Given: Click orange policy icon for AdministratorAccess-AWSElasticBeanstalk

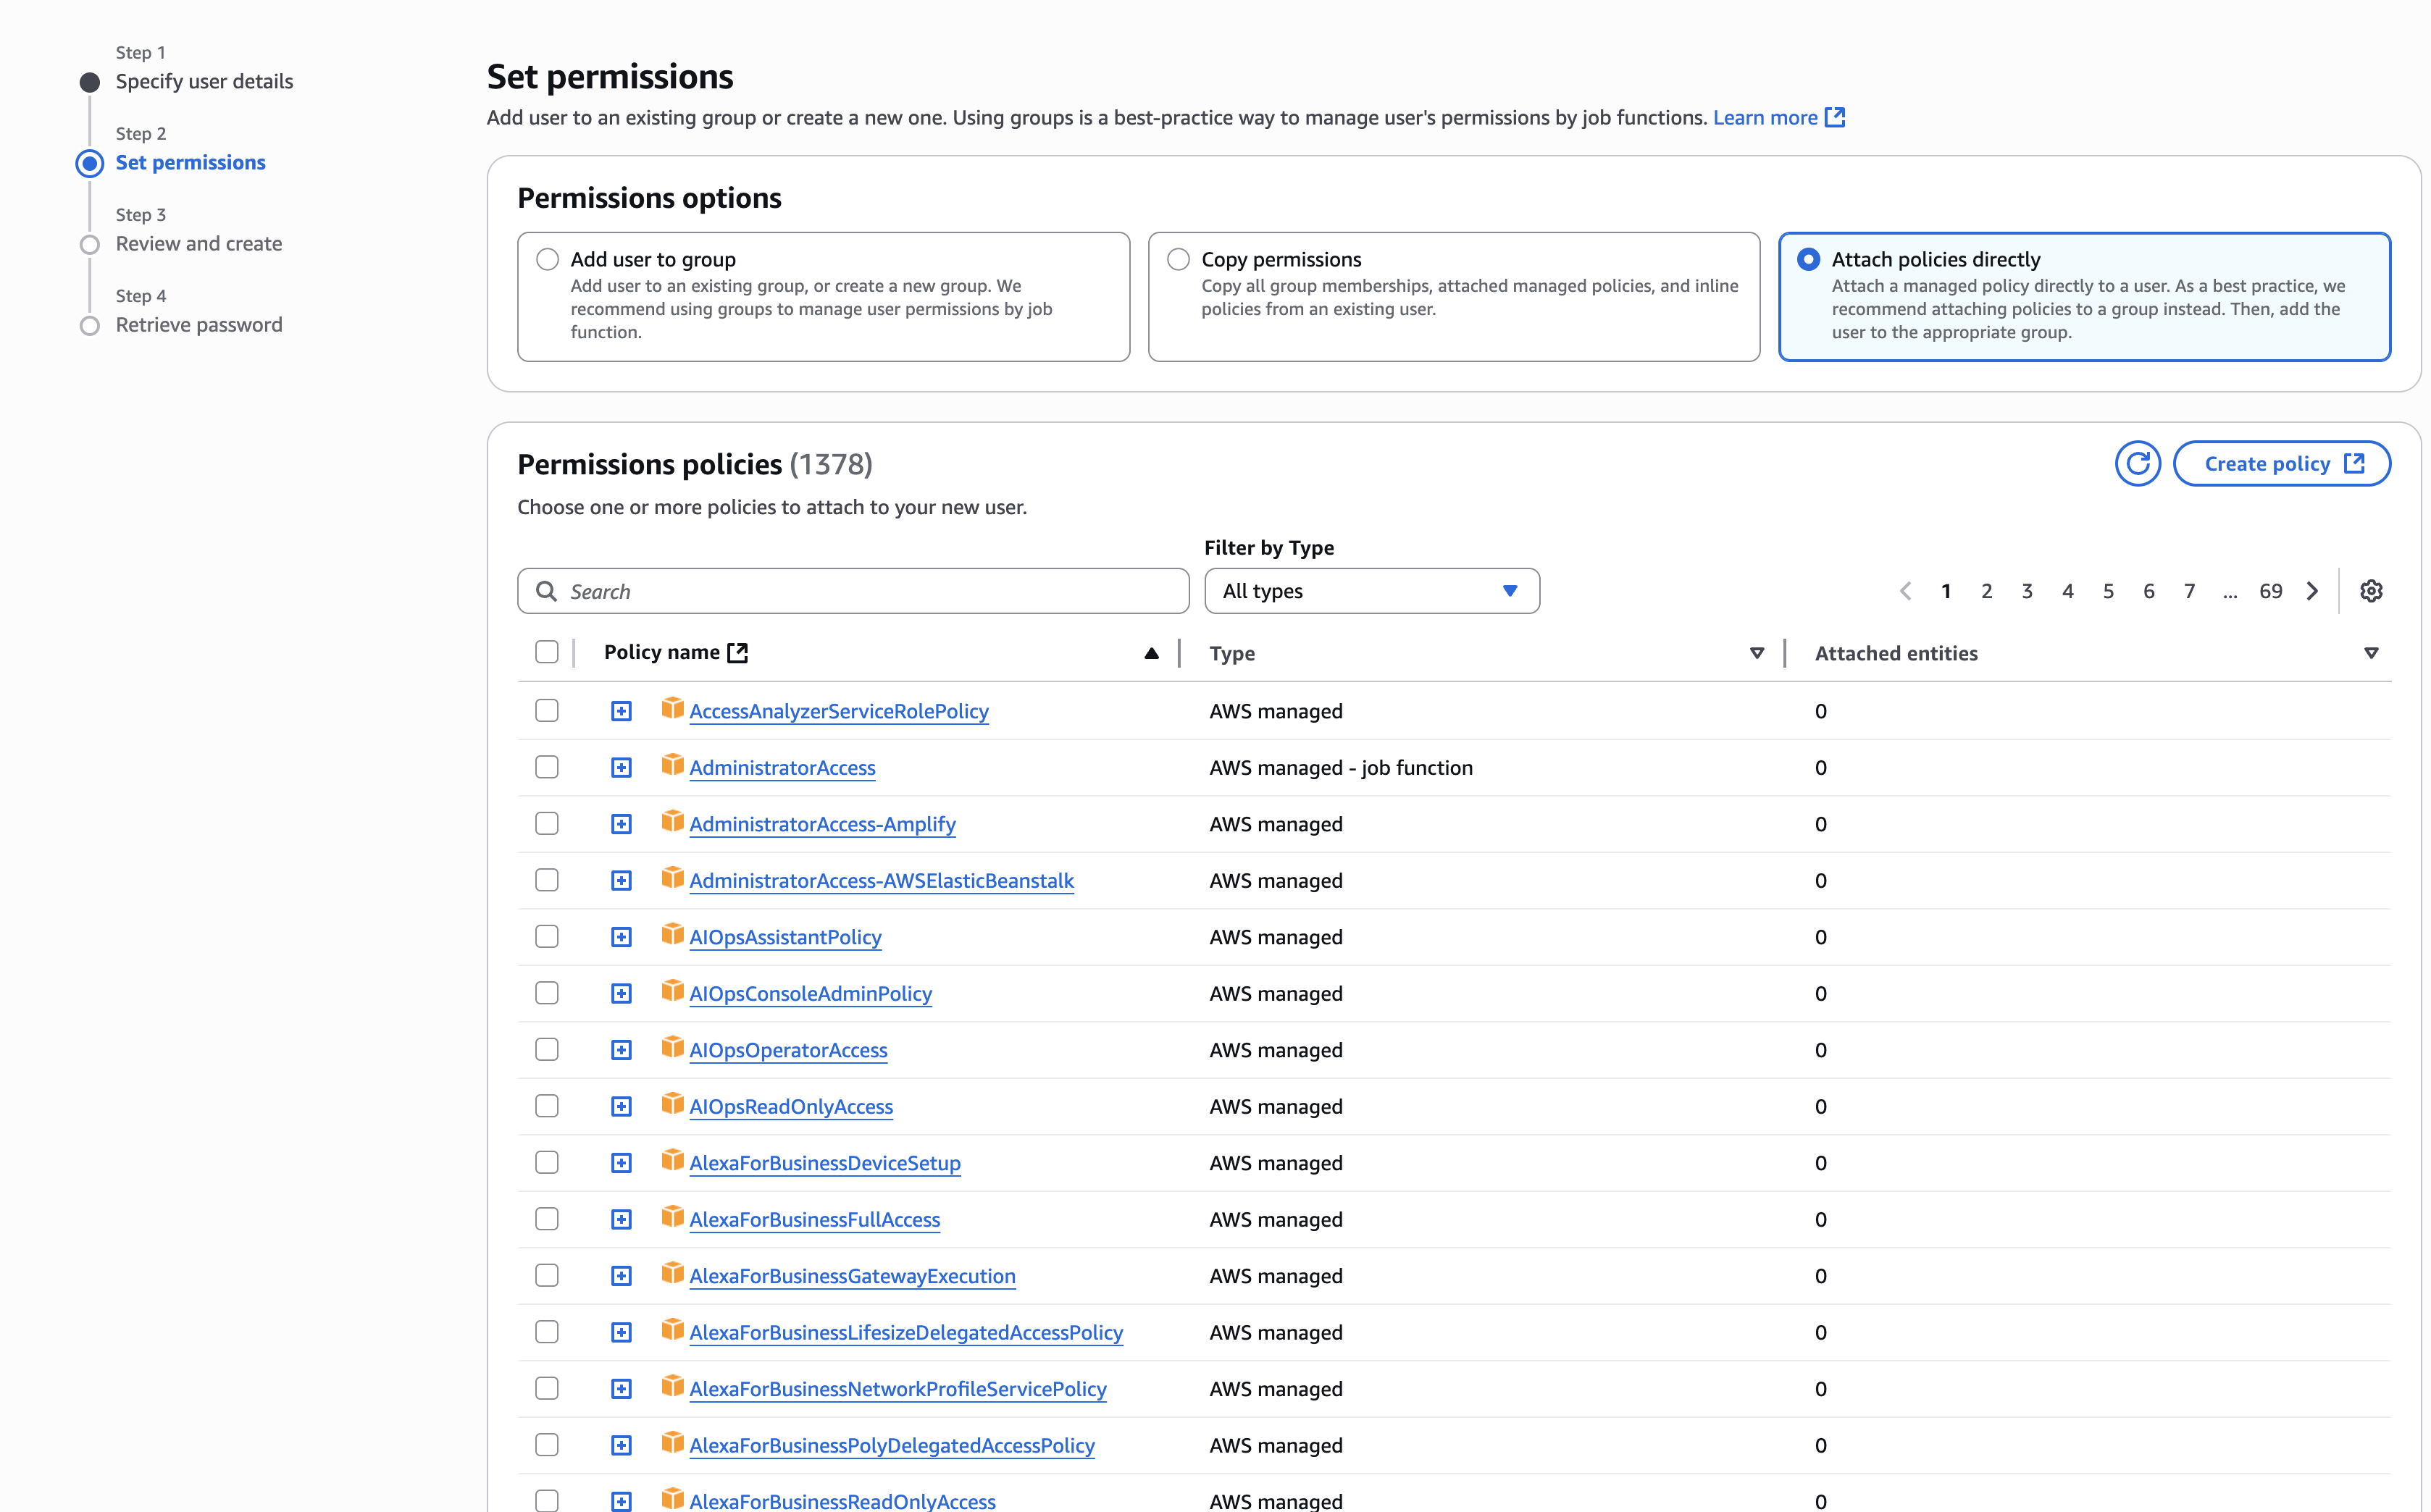Looking at the screenshot, I should tap(672, 878).
